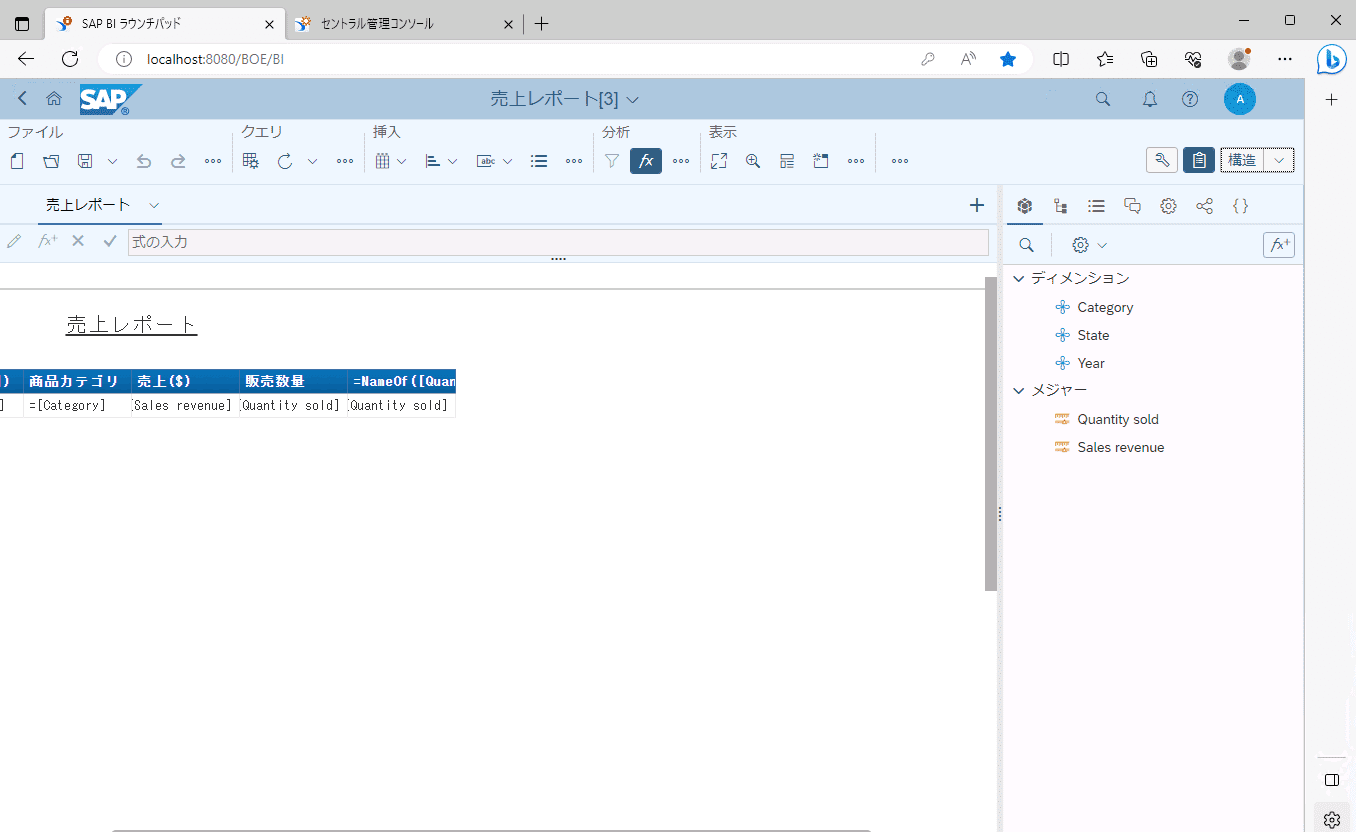Click the Open document folder icon
Screen dimensions: 1356x832
tap(51, 161)
